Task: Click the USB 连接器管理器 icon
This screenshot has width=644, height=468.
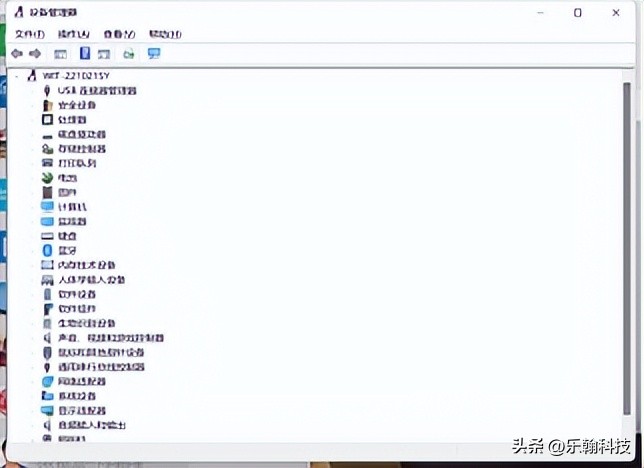Action: tap(47, 90)
